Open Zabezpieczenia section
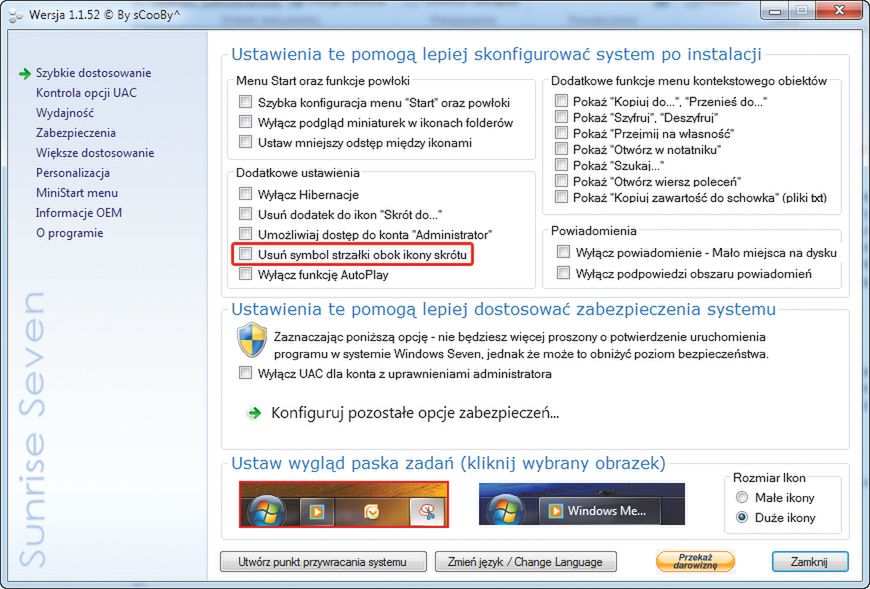This screenshot has height=589, width=870. [76, 133]
